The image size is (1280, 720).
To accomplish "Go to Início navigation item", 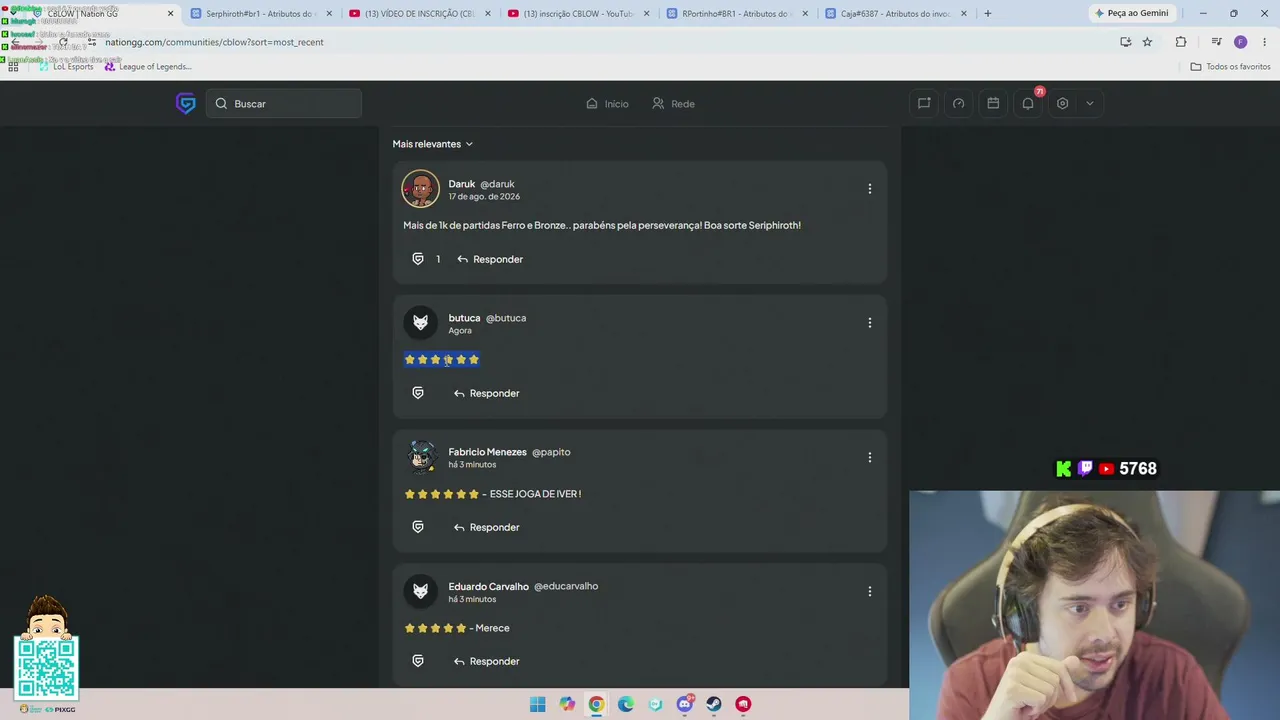I will 607,103.
